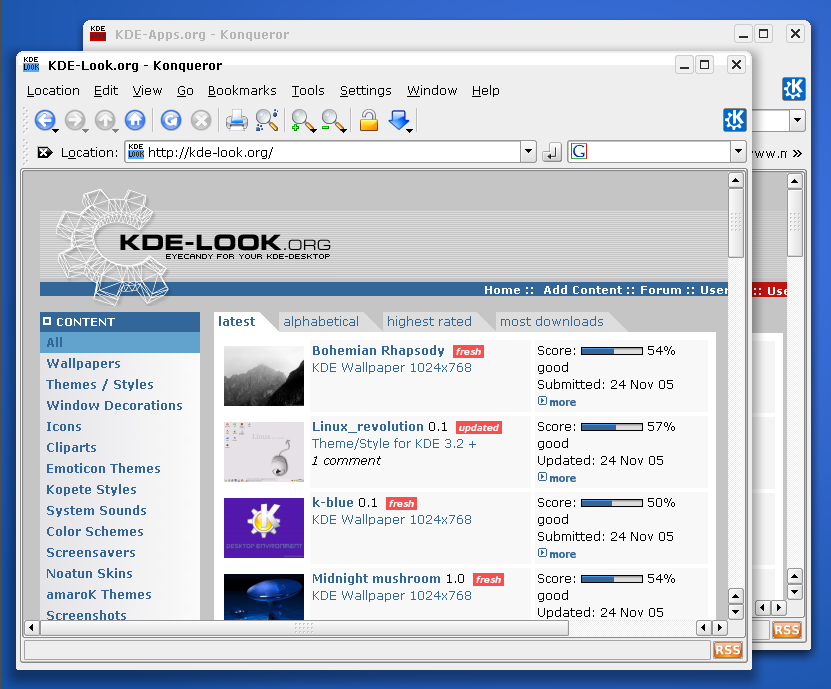Open the Window menu
This screenshot has height=689, width=831.
coord(432,91)
